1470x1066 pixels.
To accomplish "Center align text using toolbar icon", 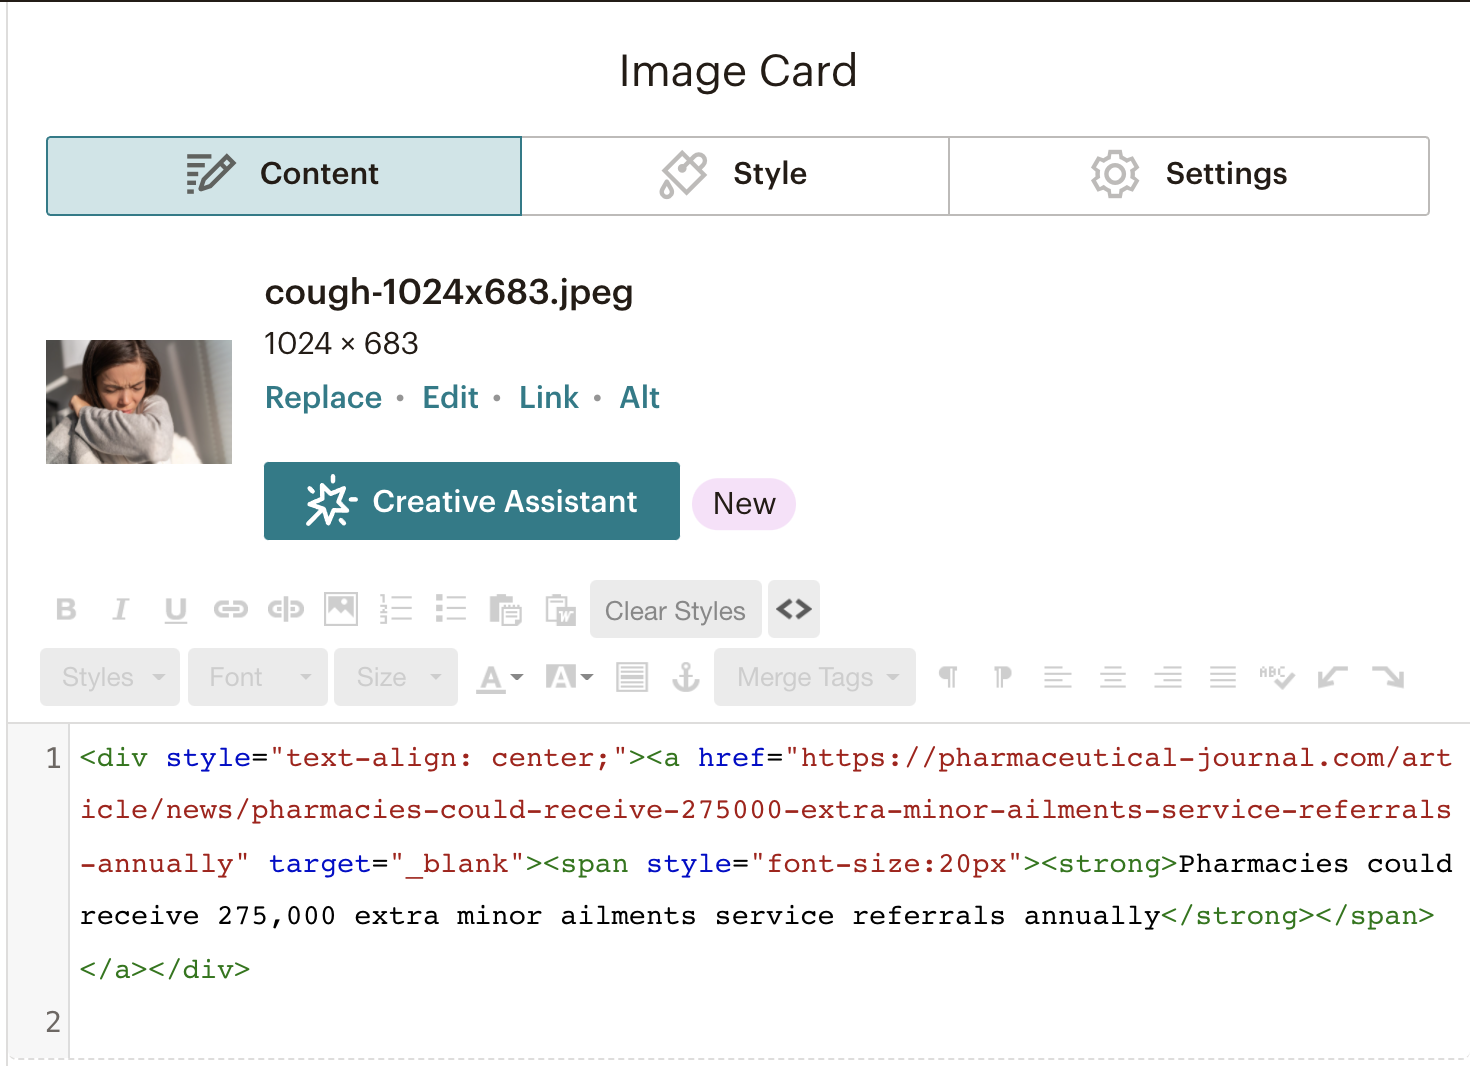I will tap(1112, 678).
